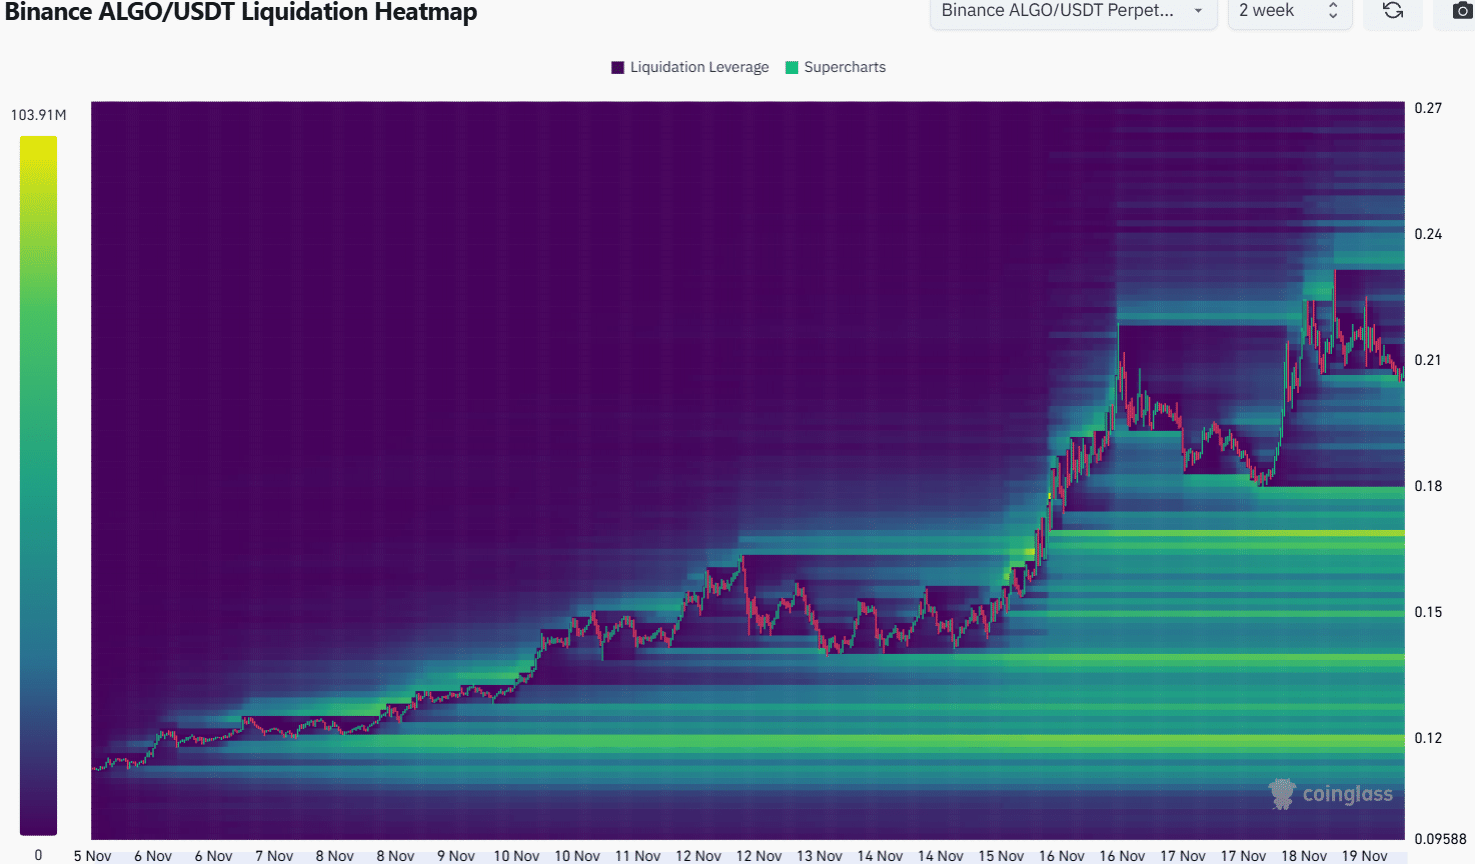The width and height of the screenshot is (1475, 864).
Task: Click the 0.09588 price axis label
Action: click(1440, 839)
